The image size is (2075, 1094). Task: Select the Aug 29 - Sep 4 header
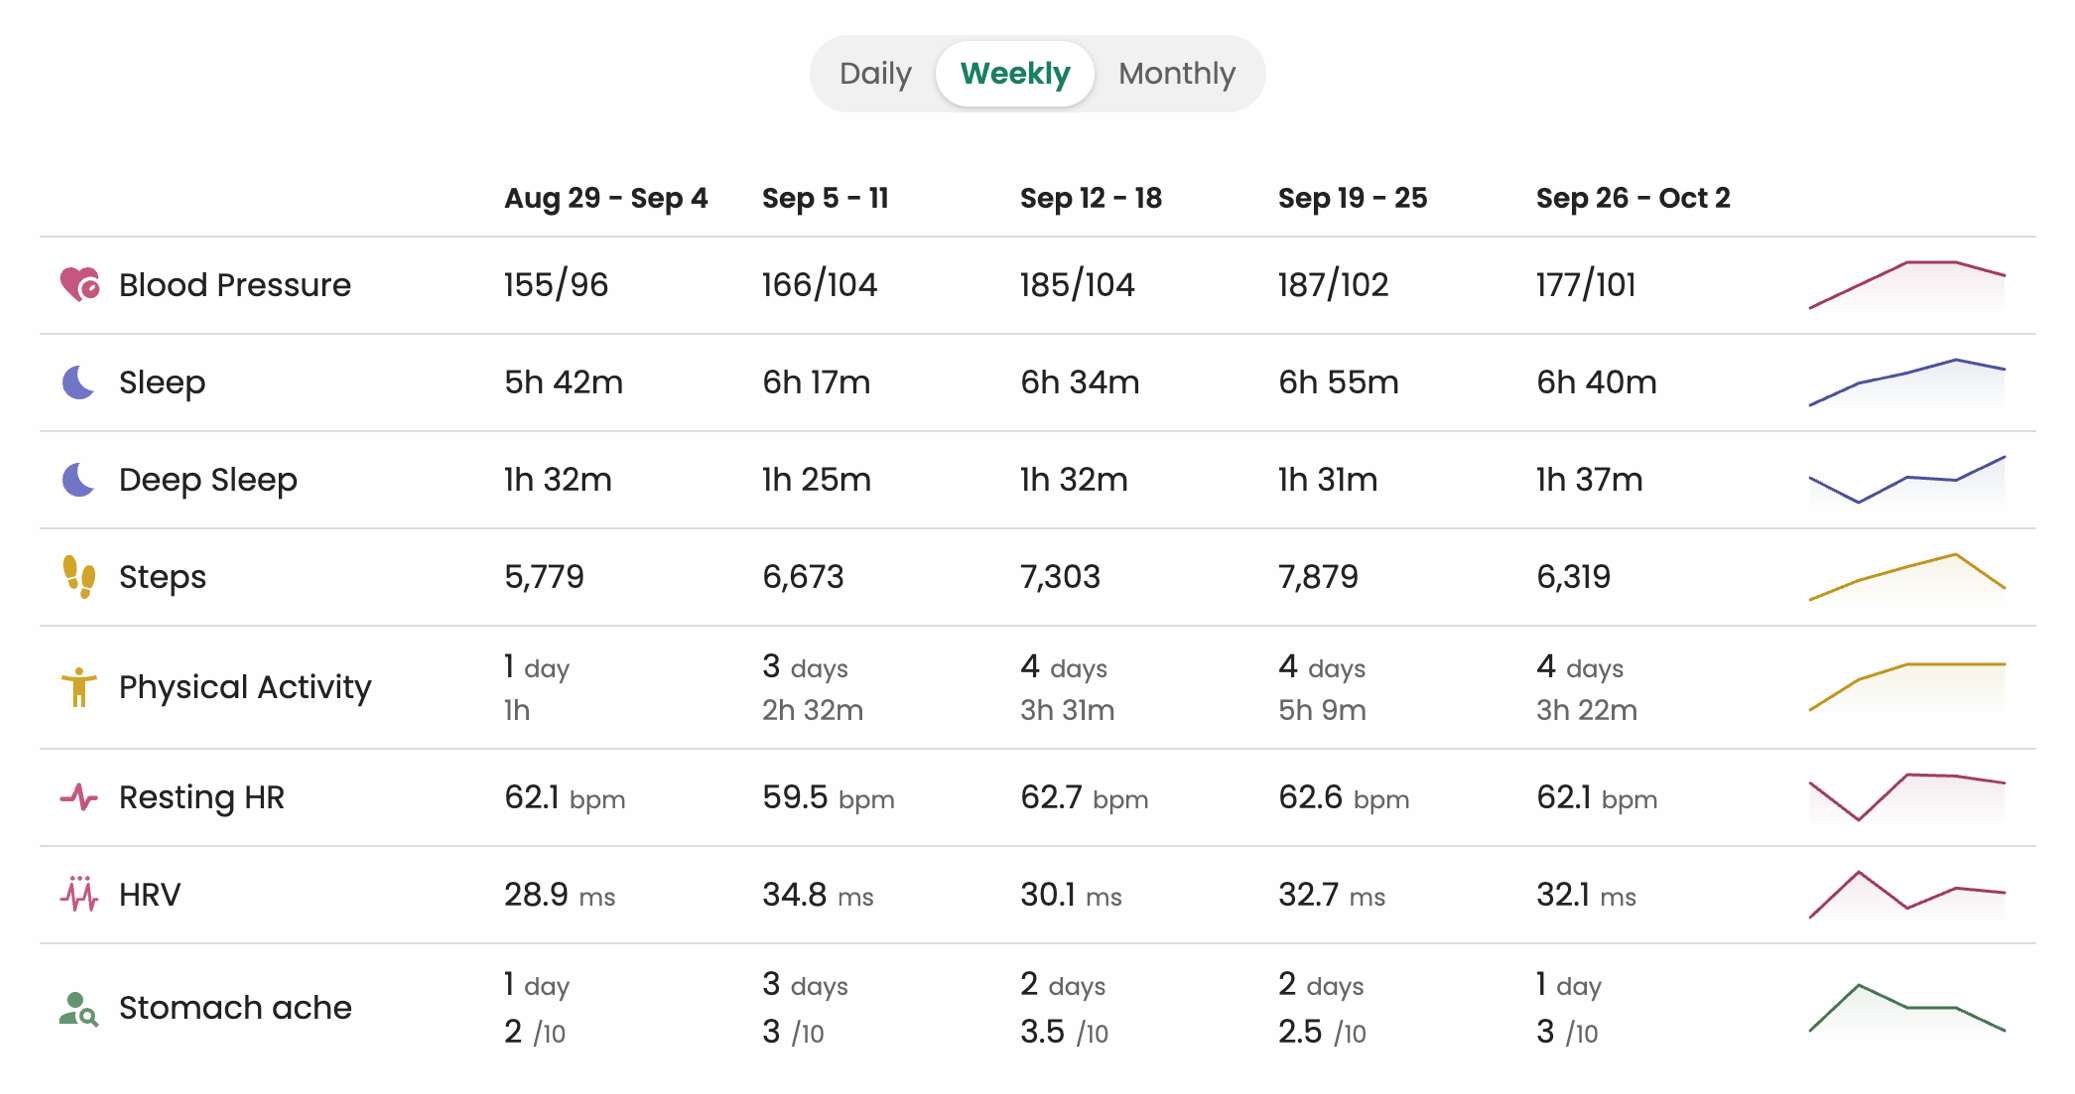[606, 198]
